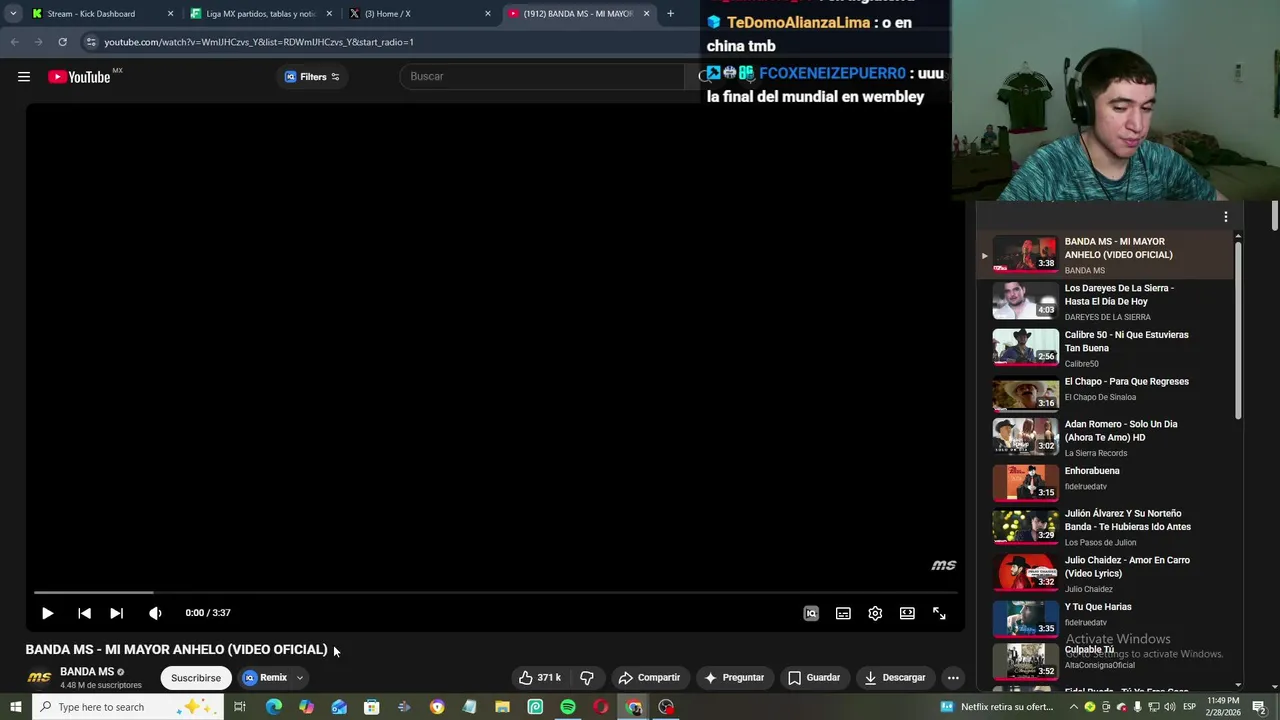Select Julión Álvarez Te Hubieras Ido Antes

click(1104, 527)
